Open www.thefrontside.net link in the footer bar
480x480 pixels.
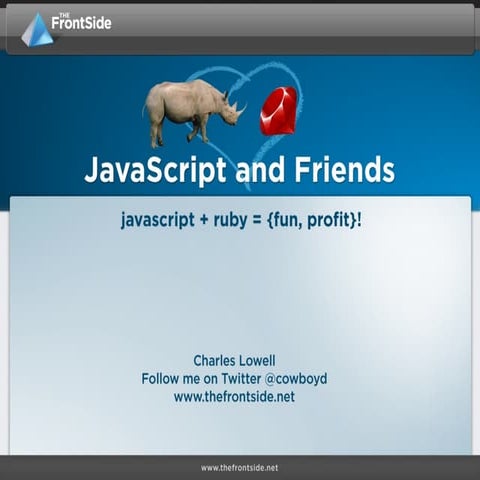[x=239, y=468]
